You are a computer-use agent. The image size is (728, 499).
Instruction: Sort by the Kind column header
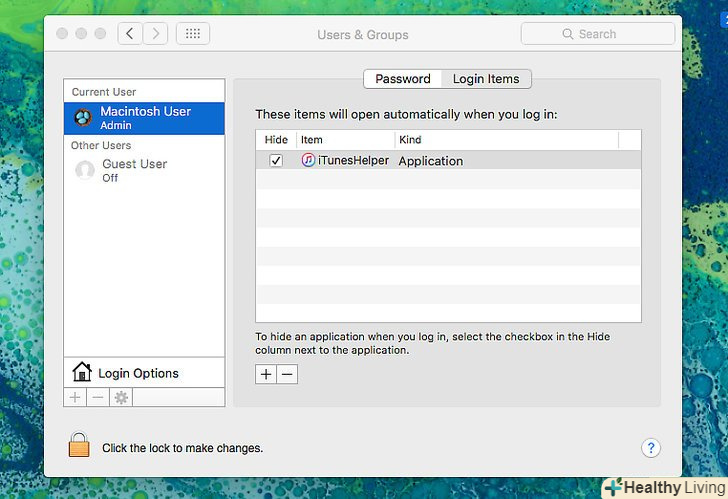pyautogui.click(x=505, y=140)
